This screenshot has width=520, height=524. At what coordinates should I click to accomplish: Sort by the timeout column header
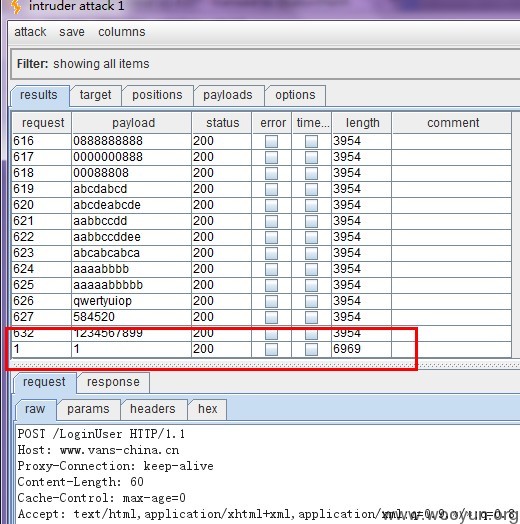pyautogui.click(x=312, y=123)
